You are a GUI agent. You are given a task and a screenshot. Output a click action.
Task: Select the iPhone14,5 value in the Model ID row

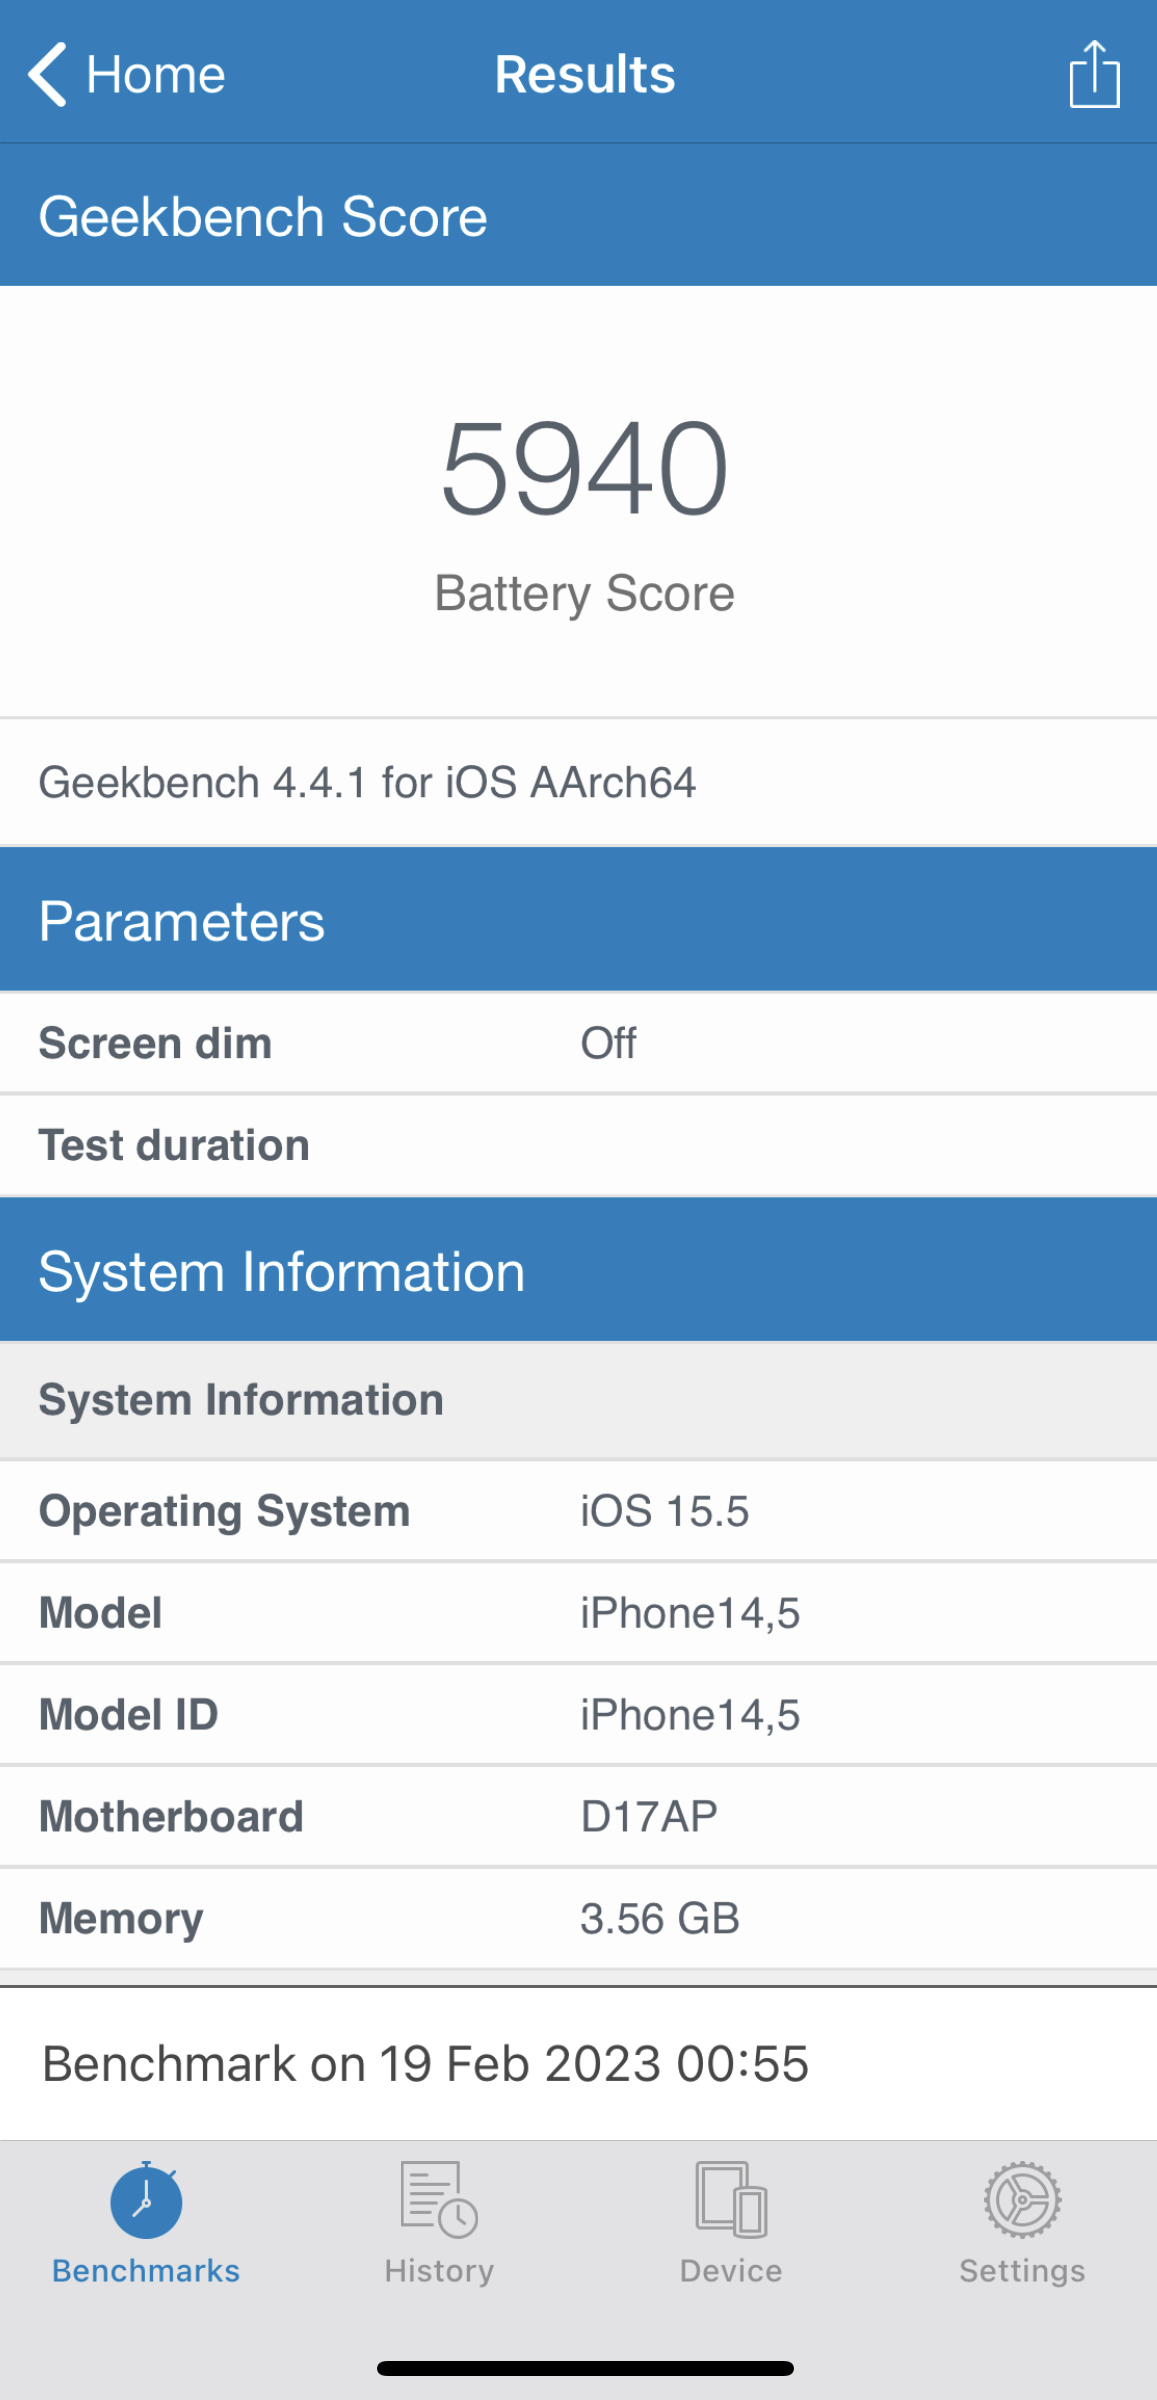coord(690,1715)
